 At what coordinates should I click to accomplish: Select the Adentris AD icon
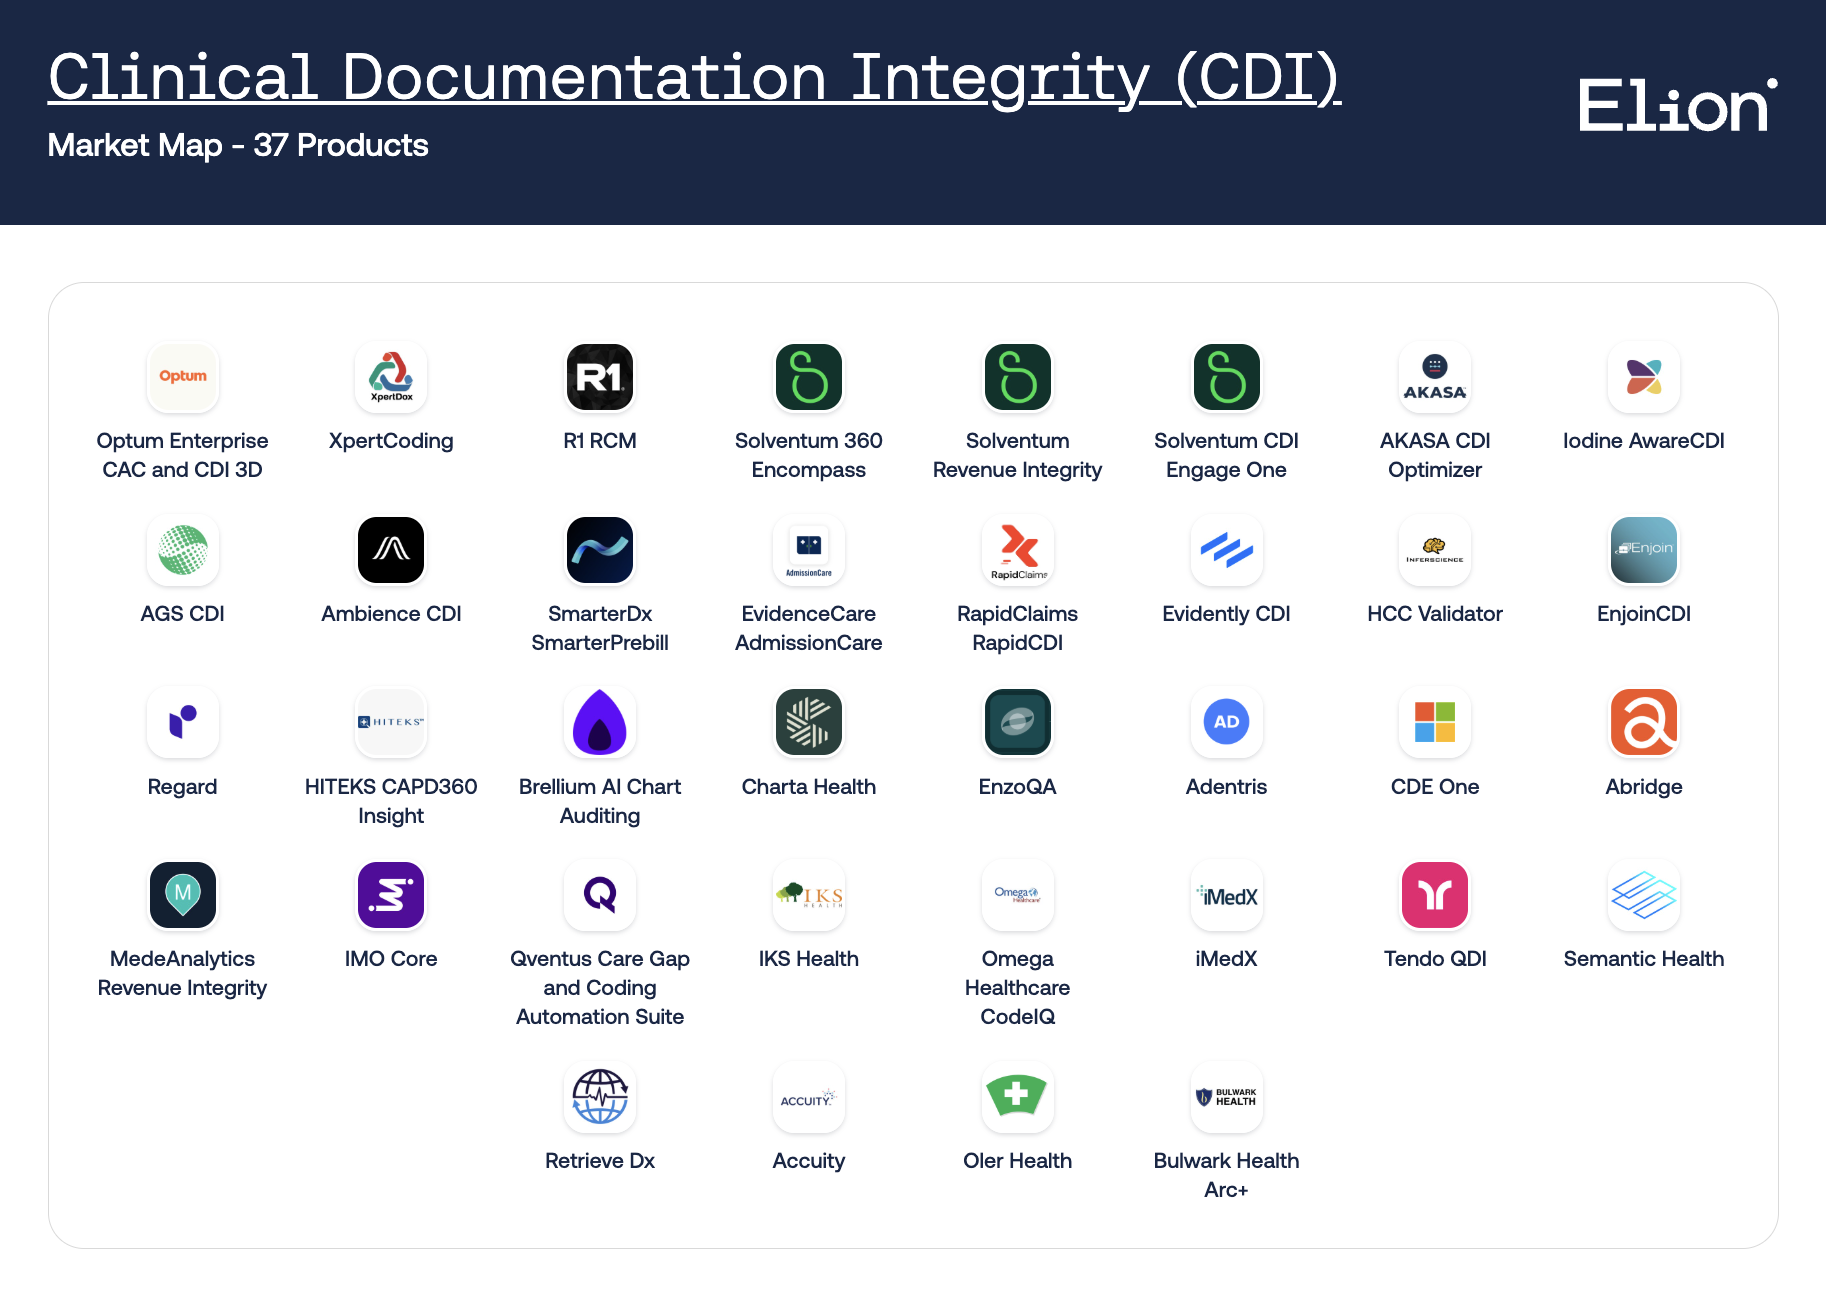[1227, 722]
